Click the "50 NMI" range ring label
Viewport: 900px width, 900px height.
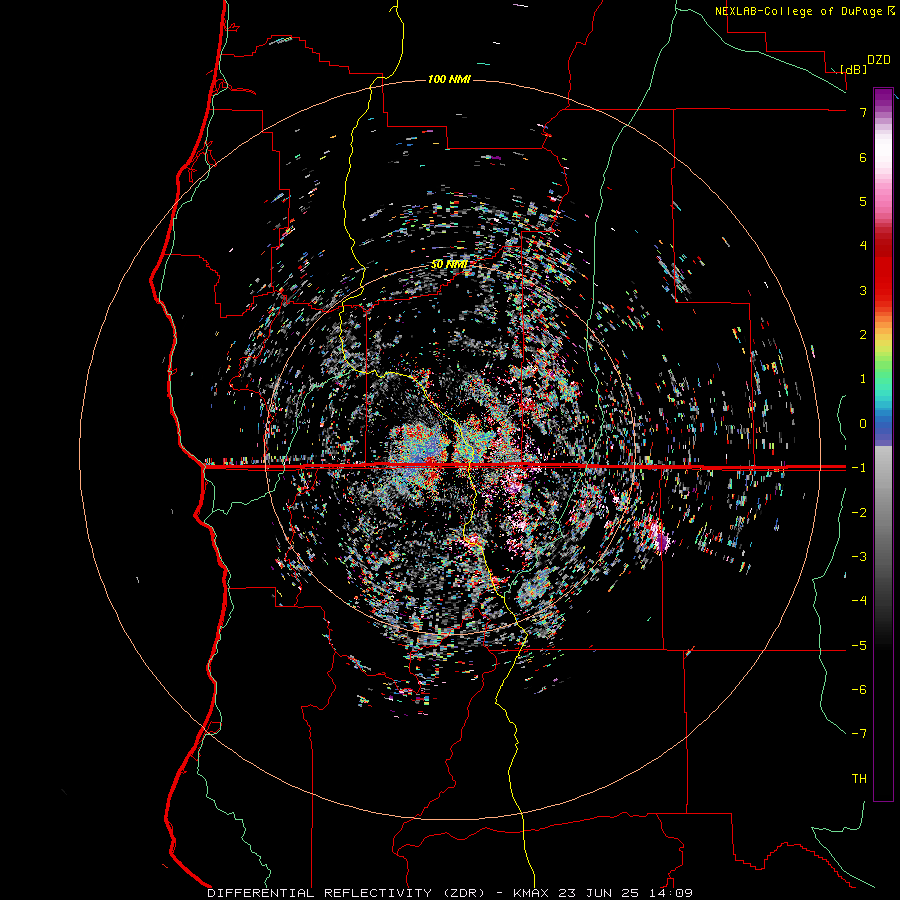pyautogui.click(x=449, y=265)
